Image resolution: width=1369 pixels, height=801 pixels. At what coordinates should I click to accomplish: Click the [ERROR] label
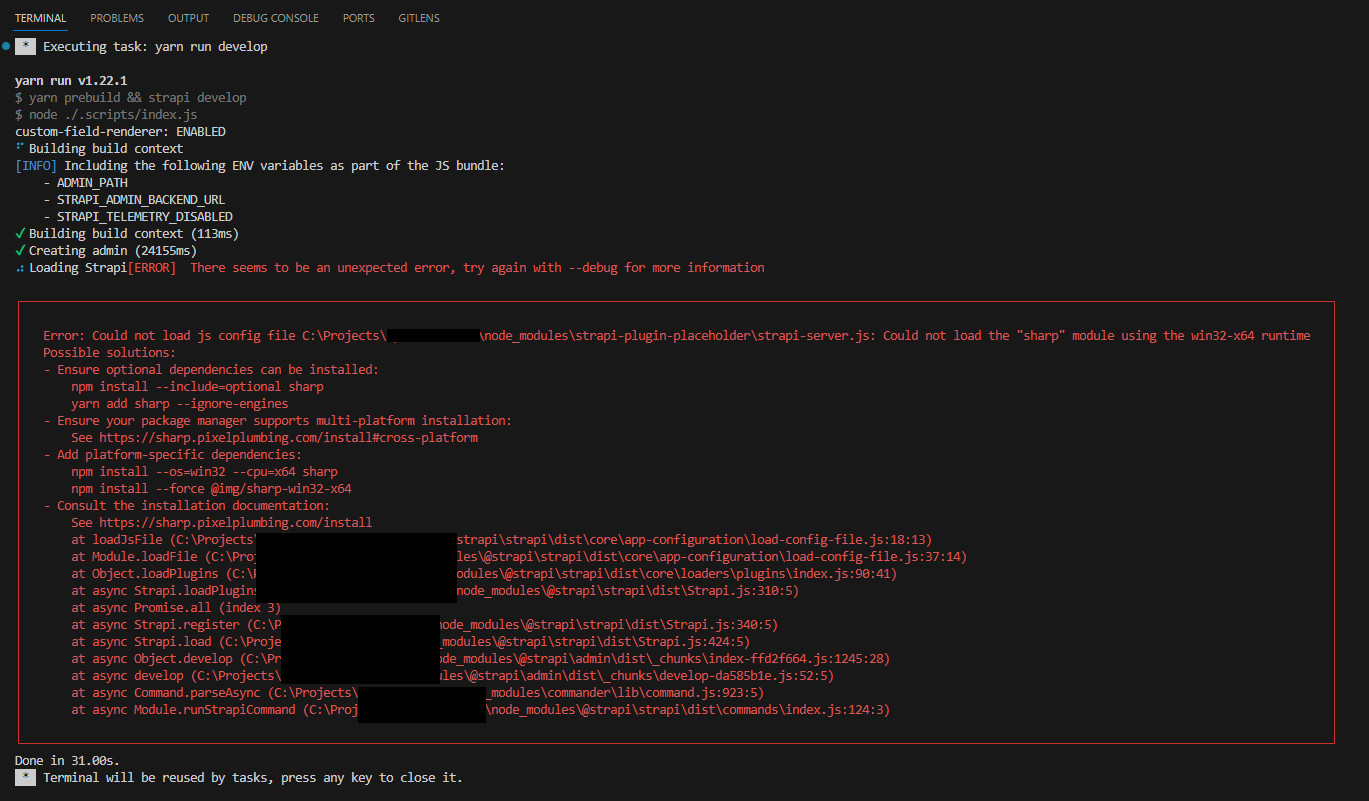[152, 267]
